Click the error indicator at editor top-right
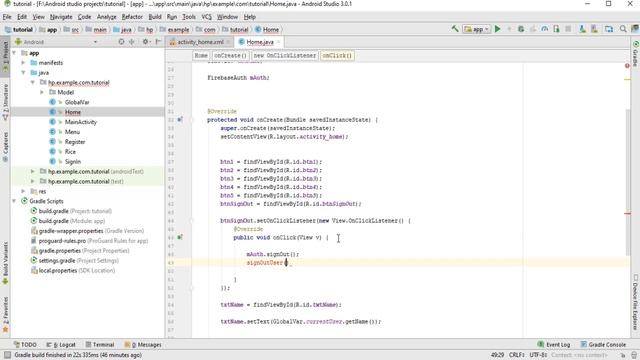The image size is (640, 360). (x=627, y=66)
